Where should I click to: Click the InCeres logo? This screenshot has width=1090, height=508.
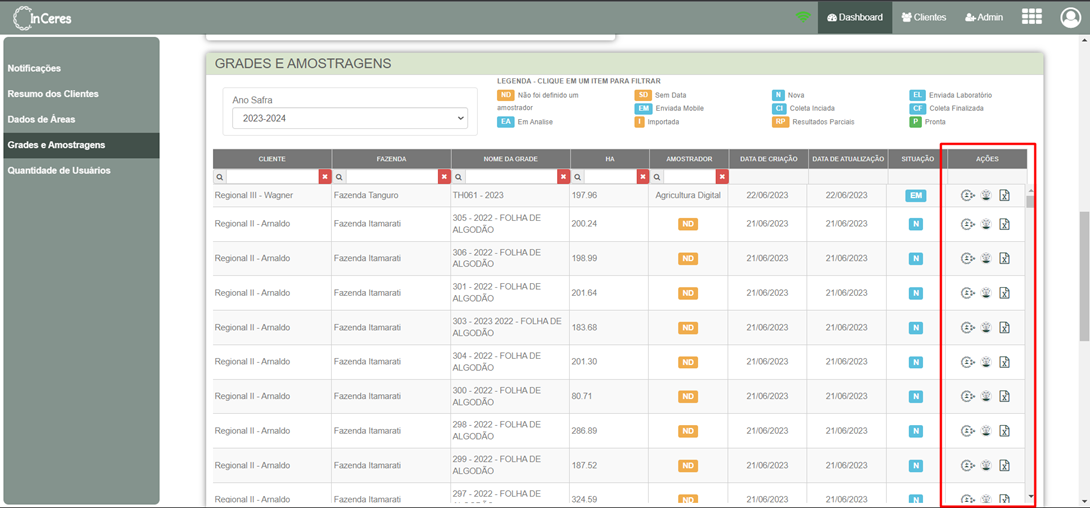pyautogui.click(x=42, y=17)
